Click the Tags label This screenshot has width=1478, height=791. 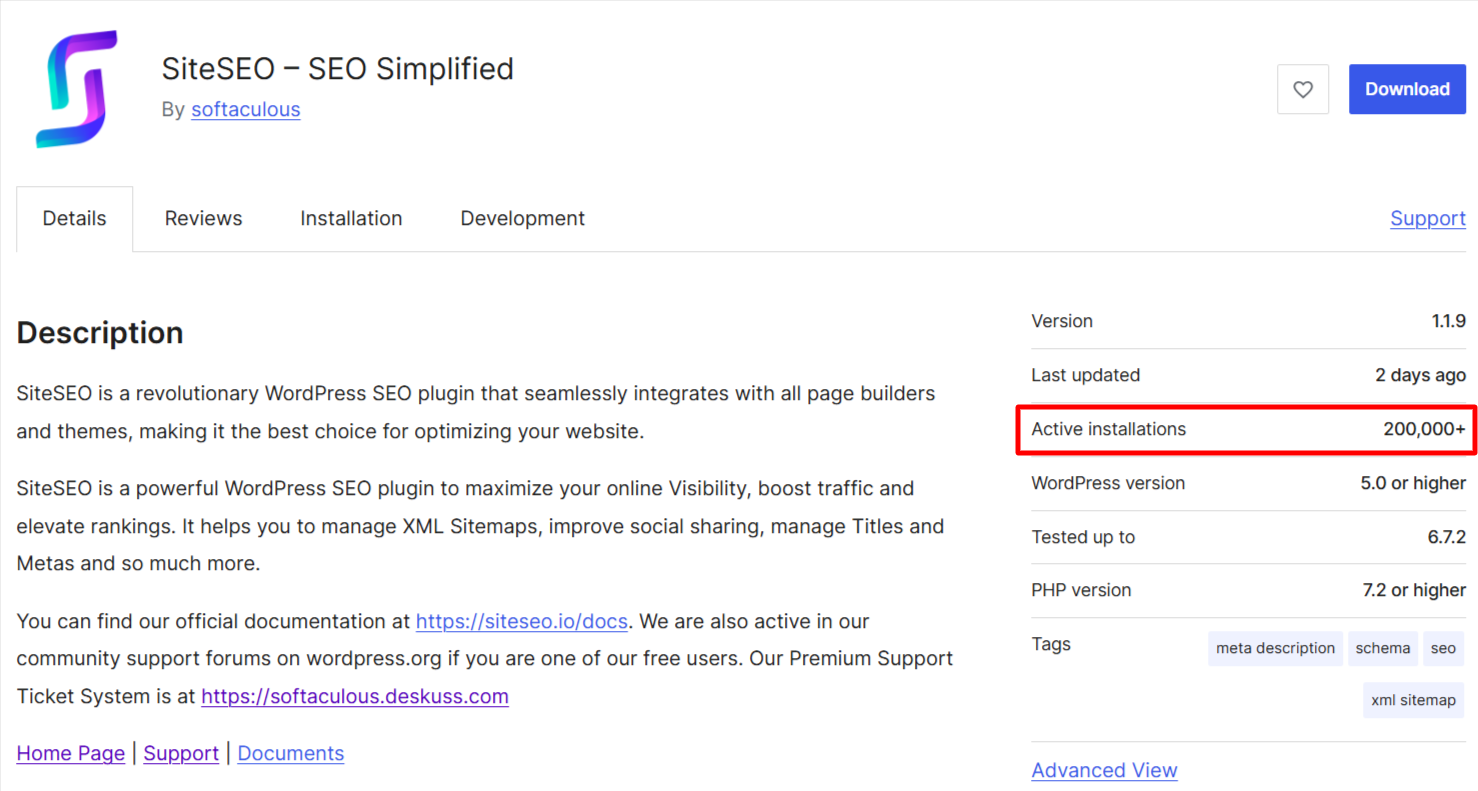pyautogui.click(x=1051, y=644)
